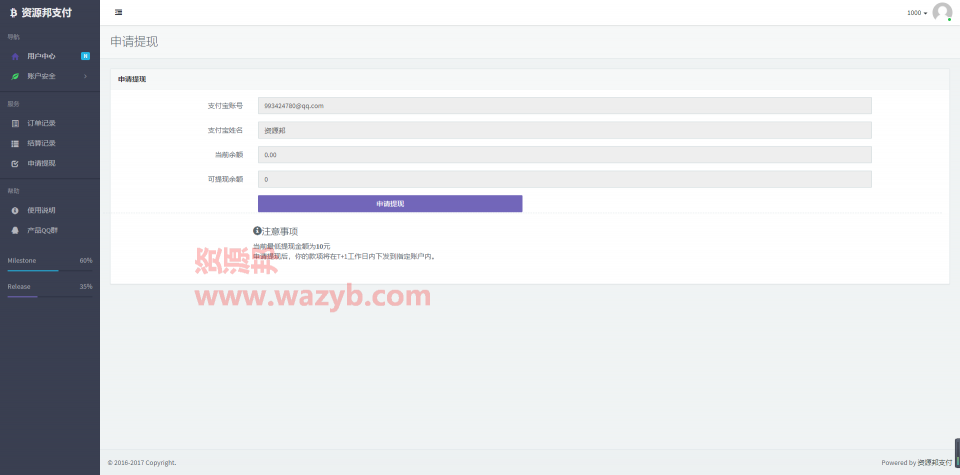Image resolution: width=960 pixels, height=475 pixels.
Task: Click the Milestone 60% progress bar
Action: (50, 270)
